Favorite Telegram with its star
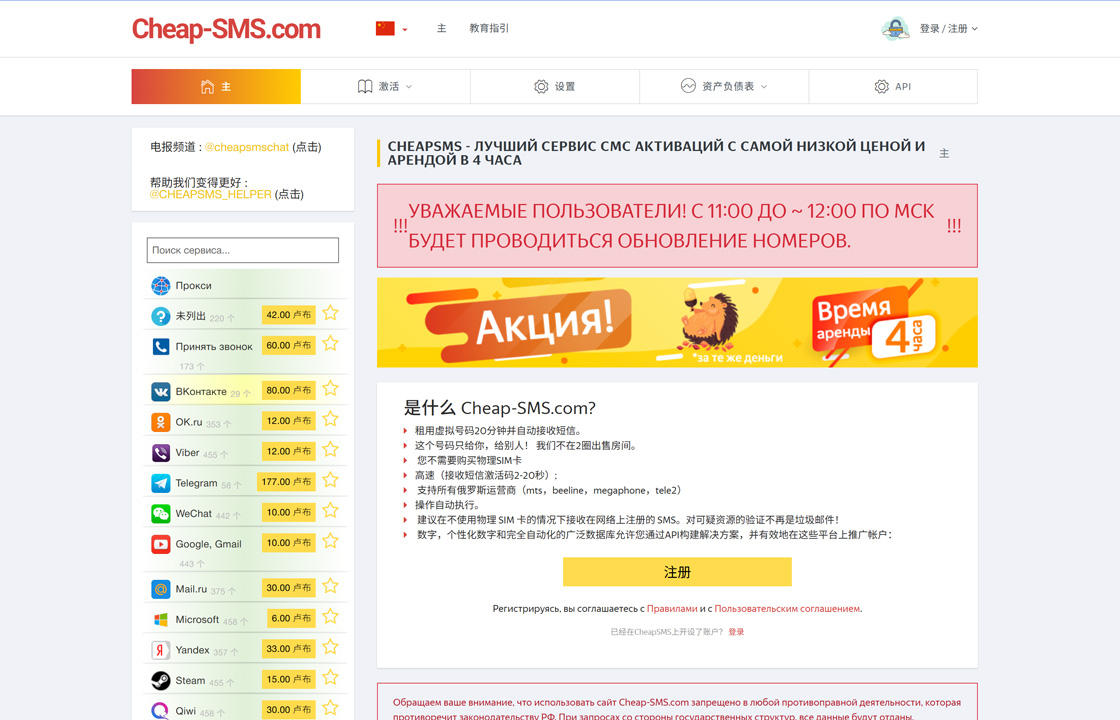This screenshot has height=720, width=1120. [x=330, y=480]
